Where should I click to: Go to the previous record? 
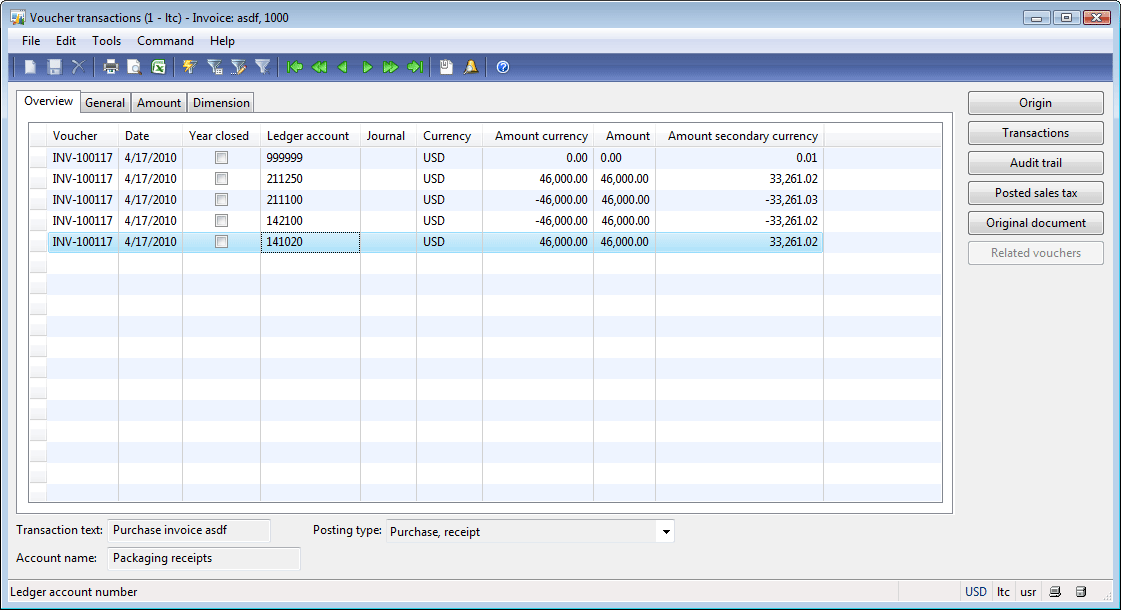pos(343,67)
